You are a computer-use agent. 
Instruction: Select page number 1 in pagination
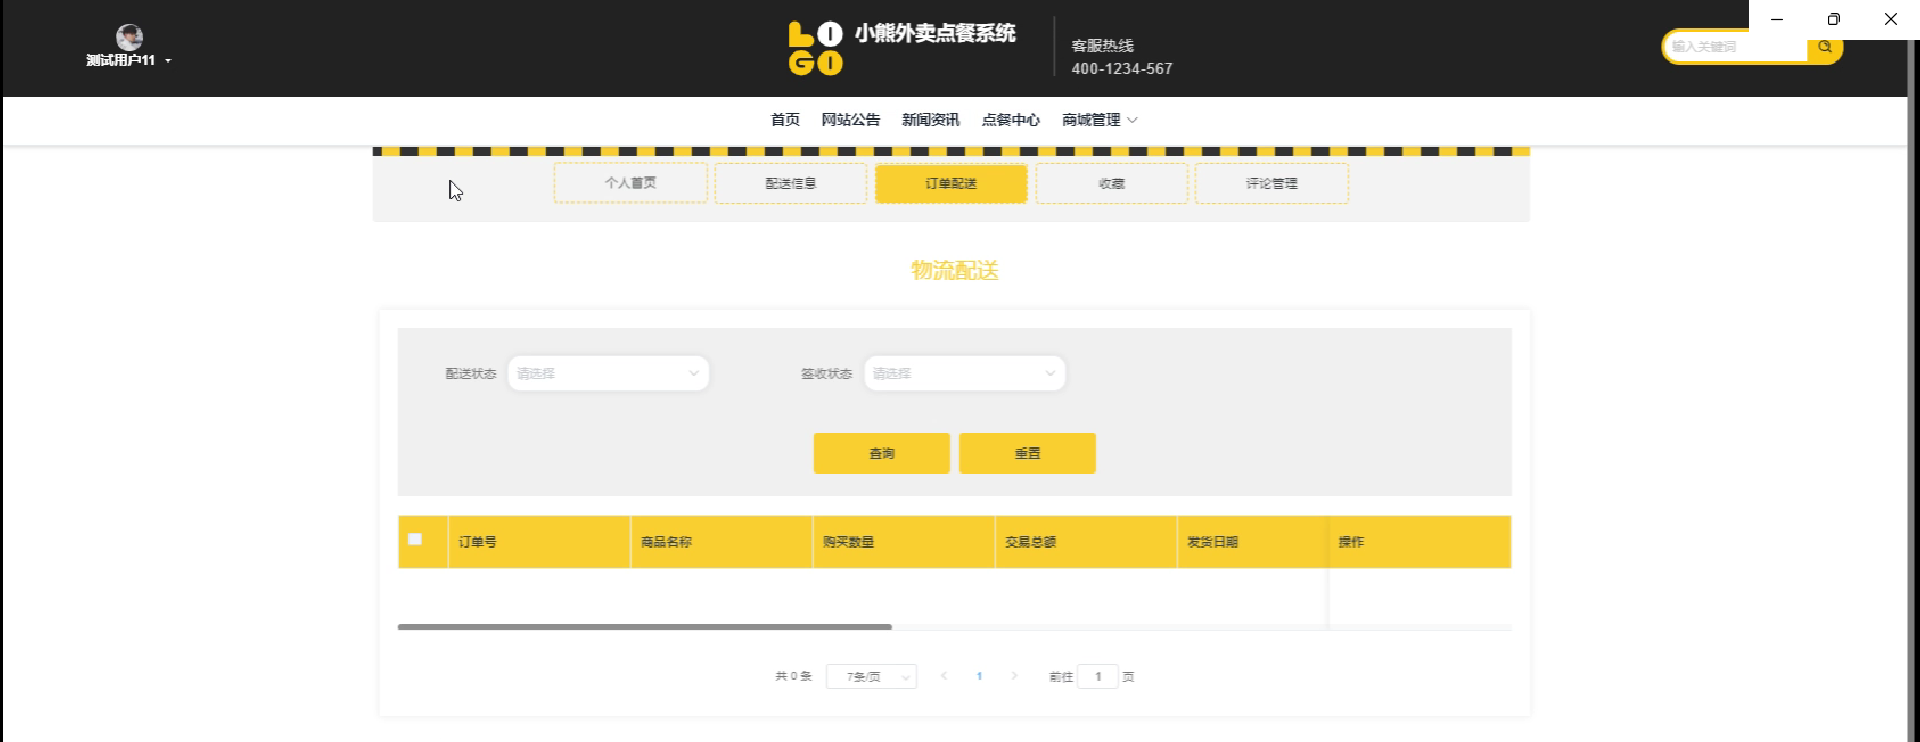tap(979, 677)
